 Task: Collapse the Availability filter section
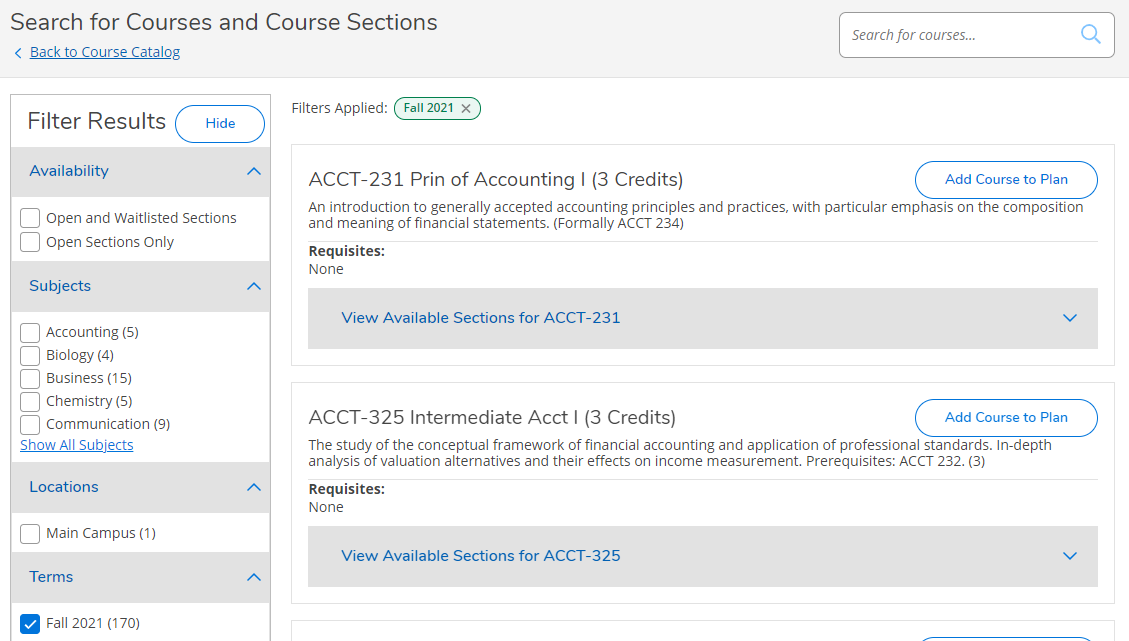point(254,171)
